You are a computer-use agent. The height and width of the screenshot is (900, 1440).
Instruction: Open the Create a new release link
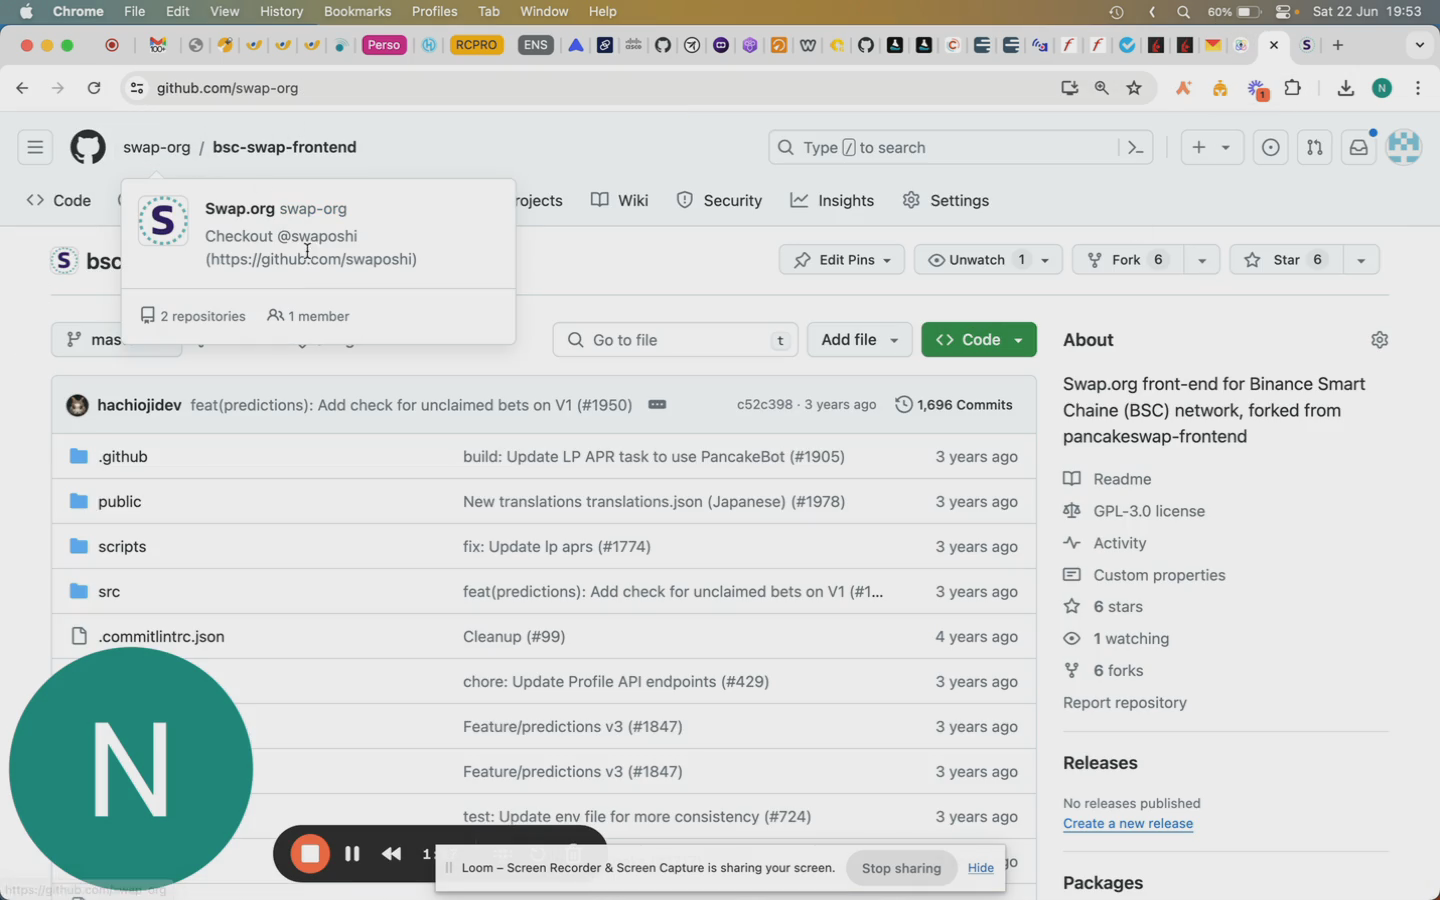(1128, 824)
